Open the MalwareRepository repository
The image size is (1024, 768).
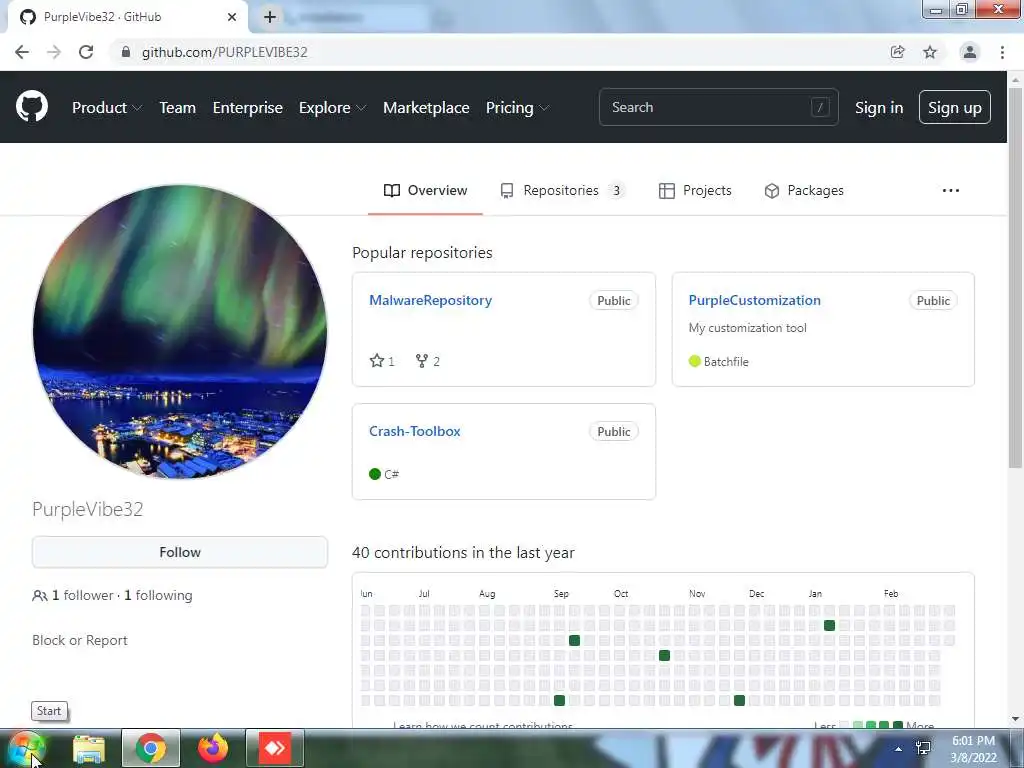[430, 300]
